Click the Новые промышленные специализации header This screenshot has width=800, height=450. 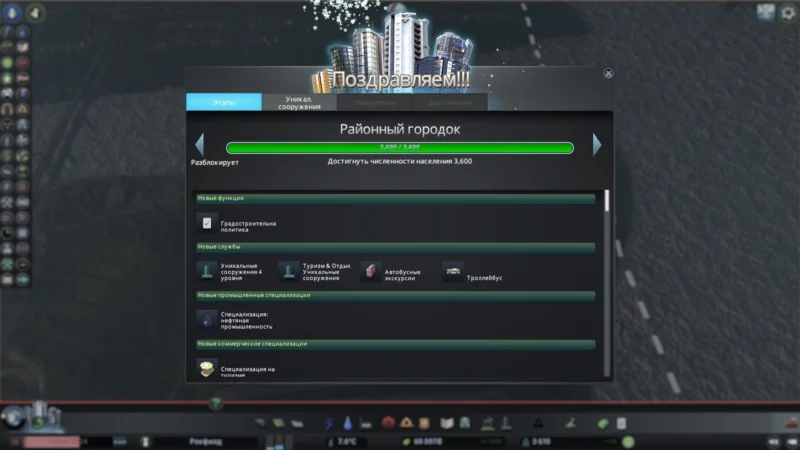(395, 295)
